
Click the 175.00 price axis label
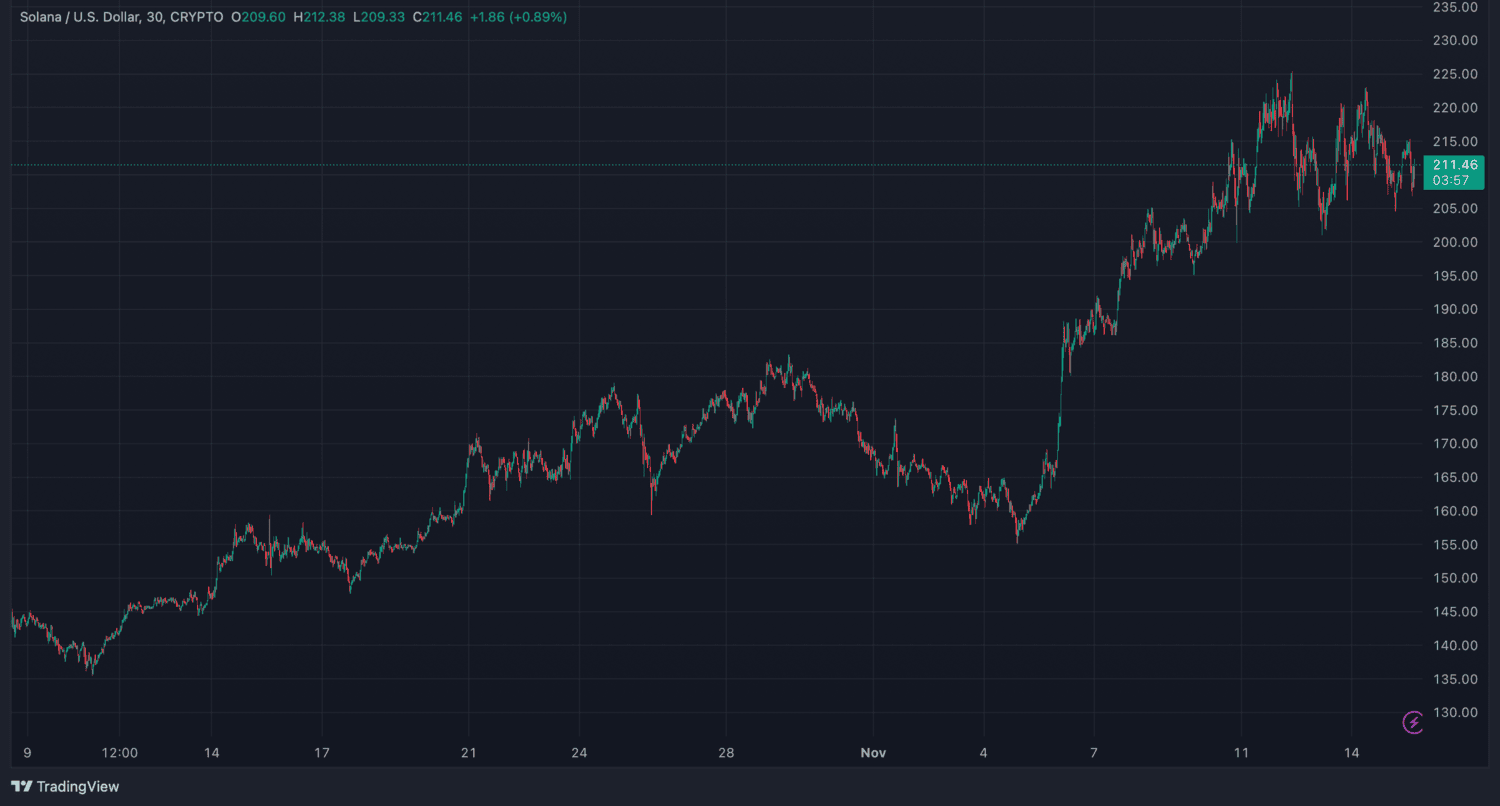(1455, 410)
